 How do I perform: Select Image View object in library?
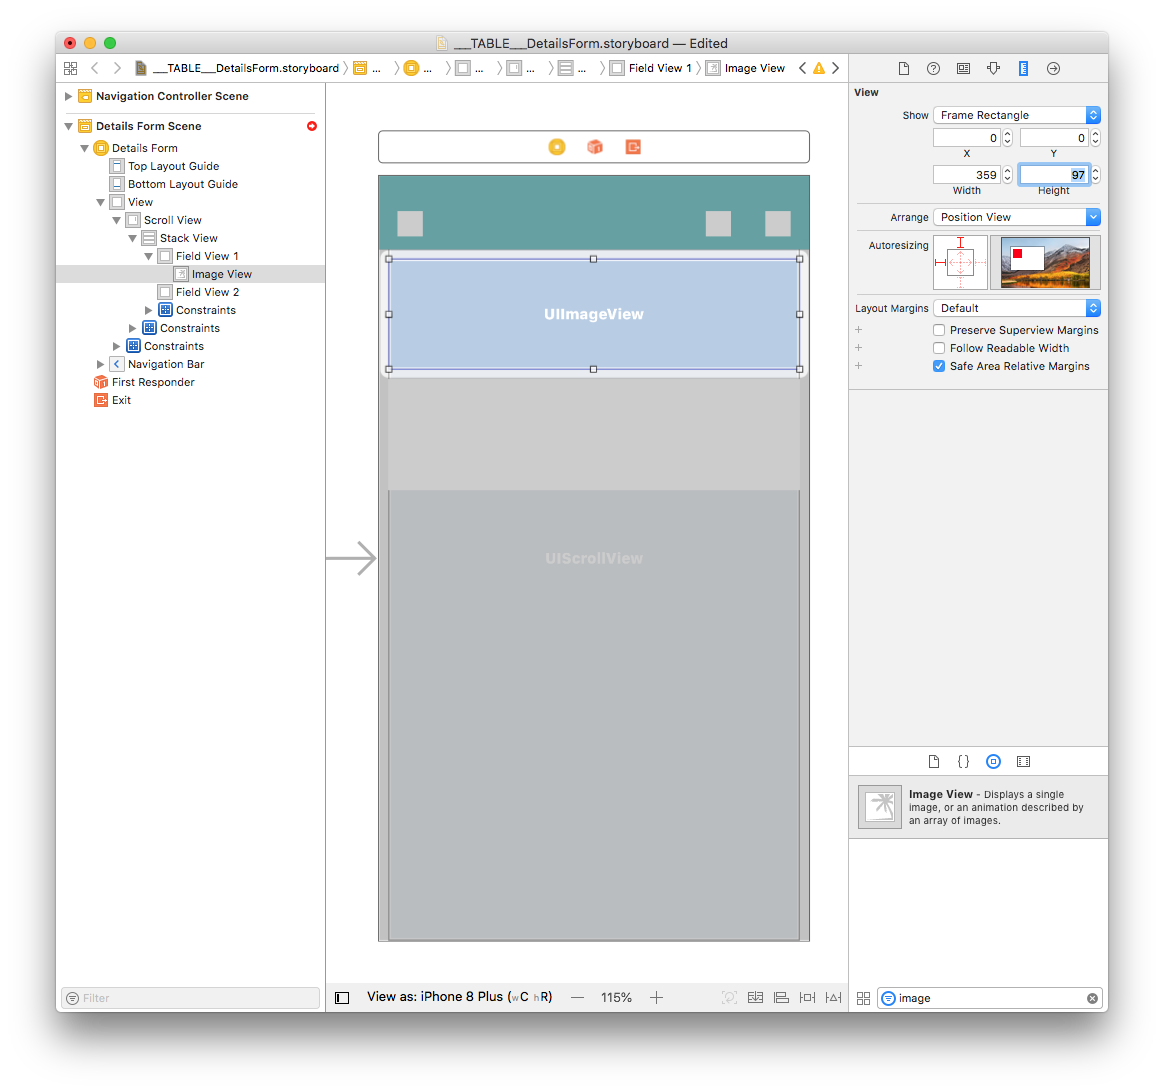(x=978, y=807)
